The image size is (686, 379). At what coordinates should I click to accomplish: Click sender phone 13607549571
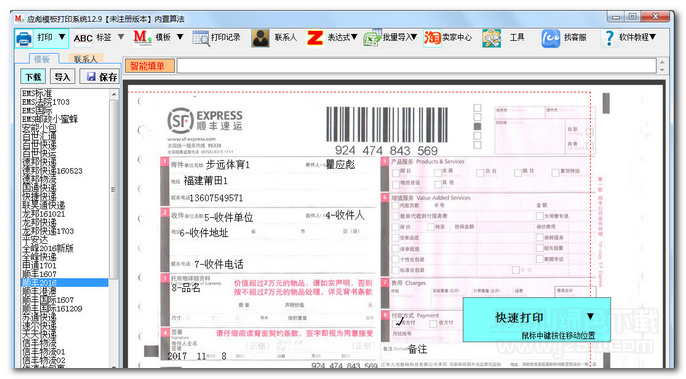(x=216, y=198)
